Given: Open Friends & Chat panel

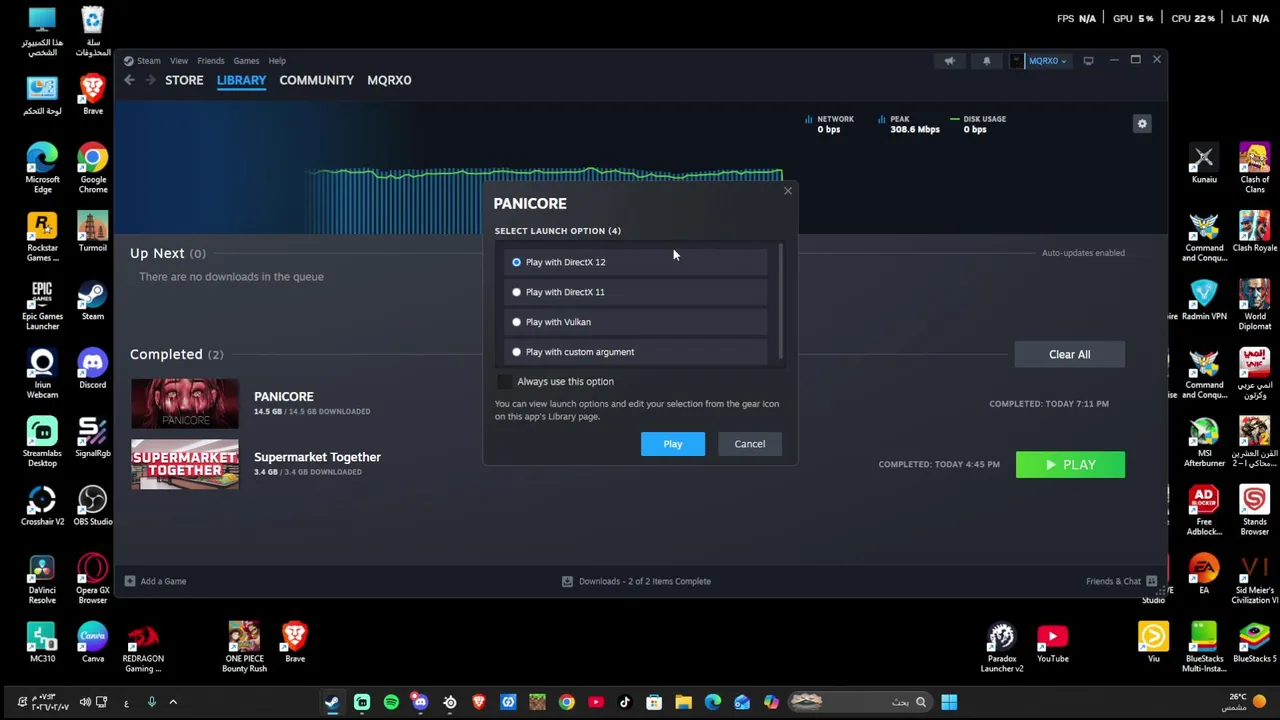Looking at the screenshot, I should point(1121,581).
